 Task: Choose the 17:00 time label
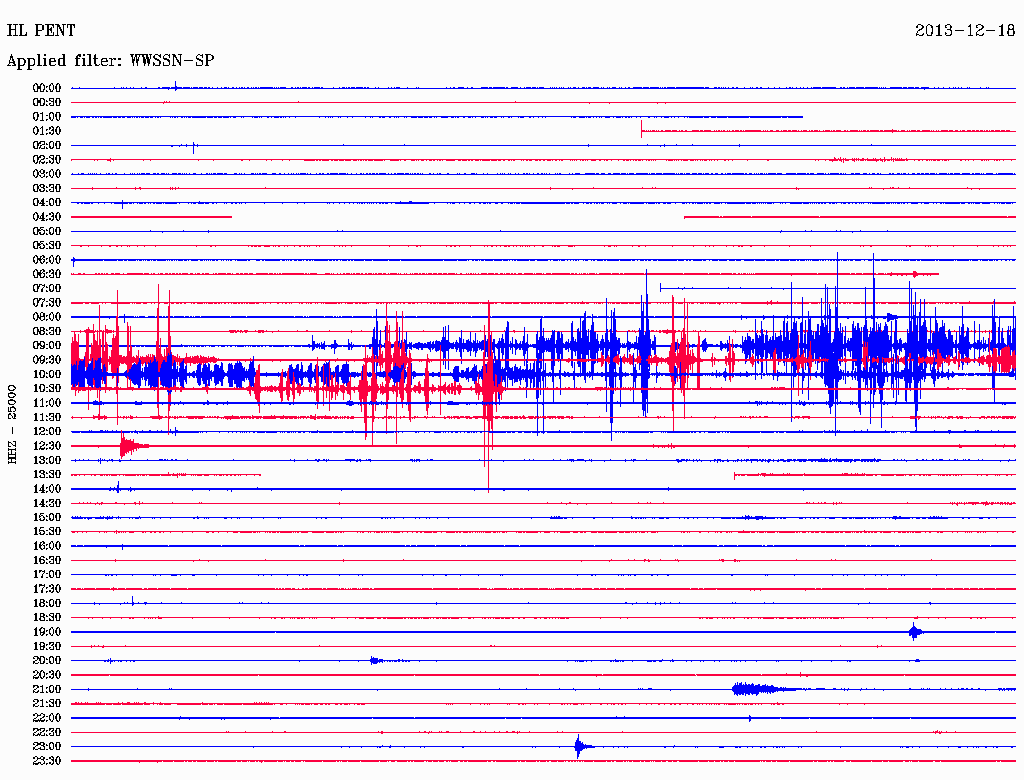click(x=47, y=576)
